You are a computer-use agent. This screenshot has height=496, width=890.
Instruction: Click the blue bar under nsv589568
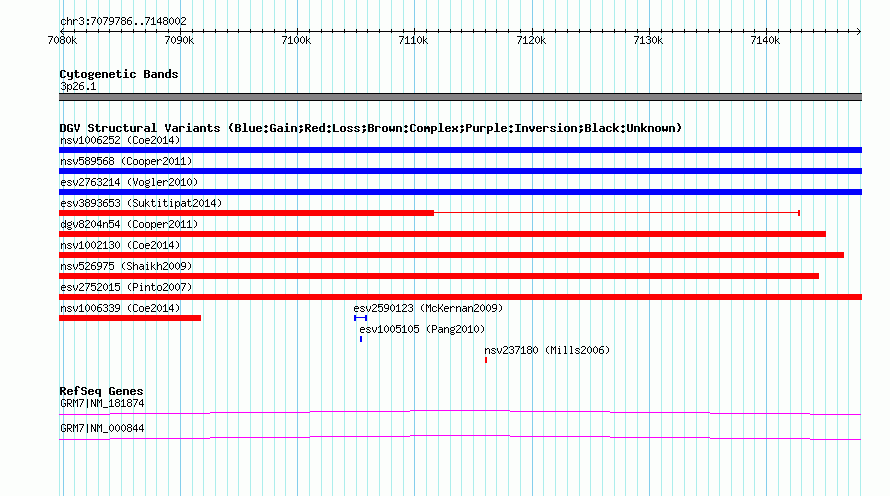pyautogui.click(x=460, y=171)
